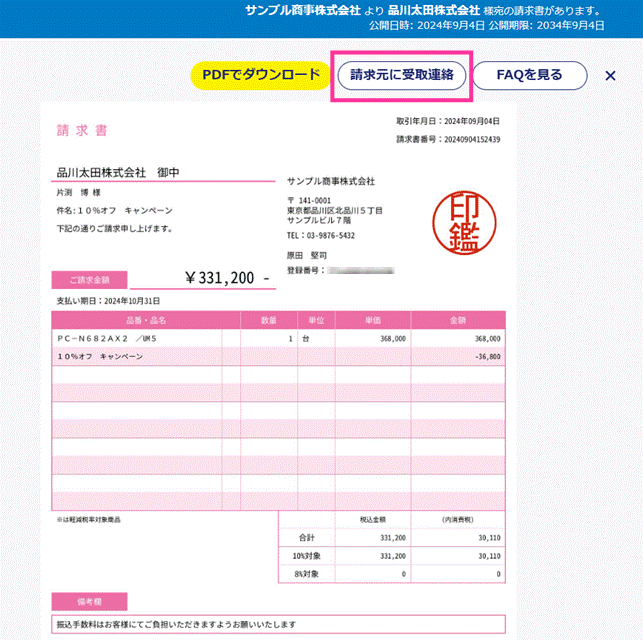Click phone number TEL：03-9876-5432
Screen dimensions: 643x640
(x=321, y=236)
